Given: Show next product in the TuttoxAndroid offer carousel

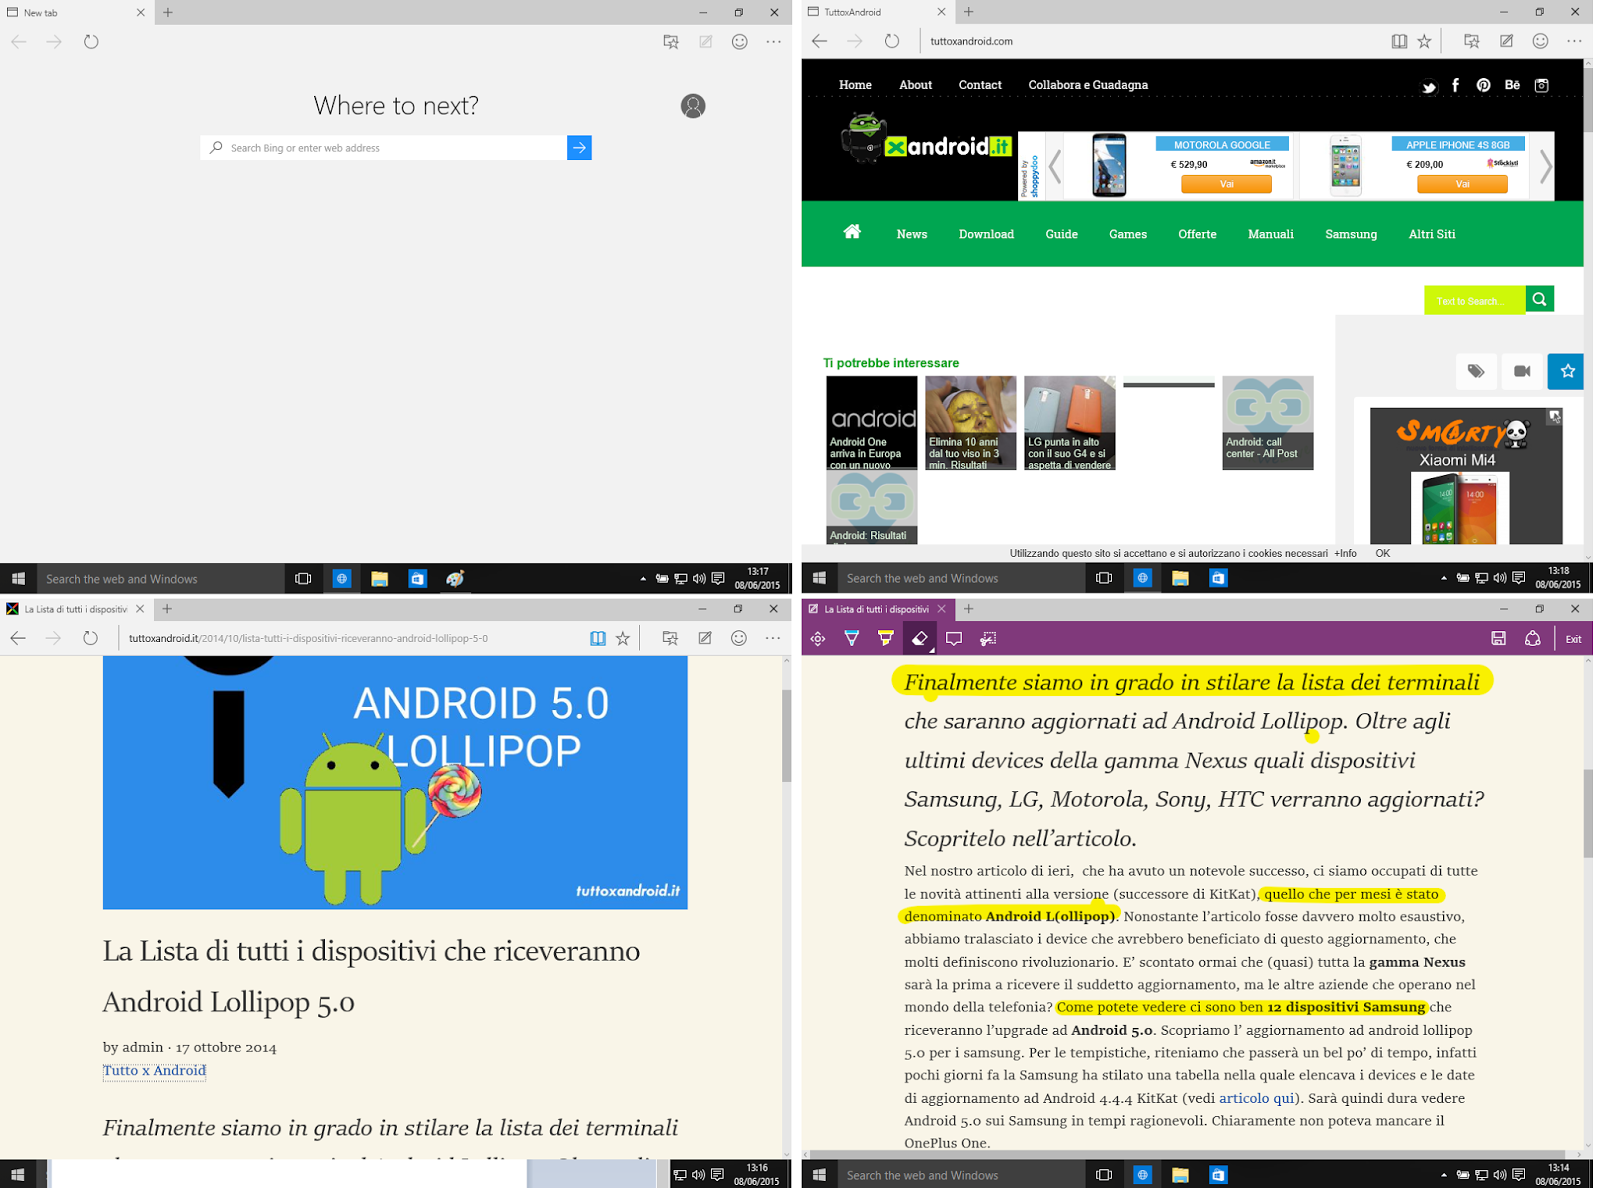Looking at the screenshot, I should pyautogui.click(x=1546, y=166).
